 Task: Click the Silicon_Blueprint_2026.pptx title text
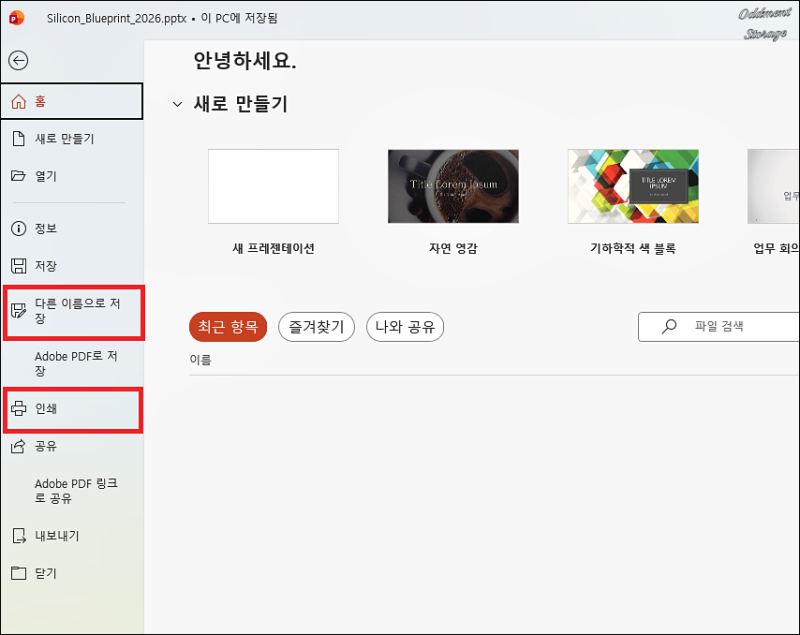[117, 18]
